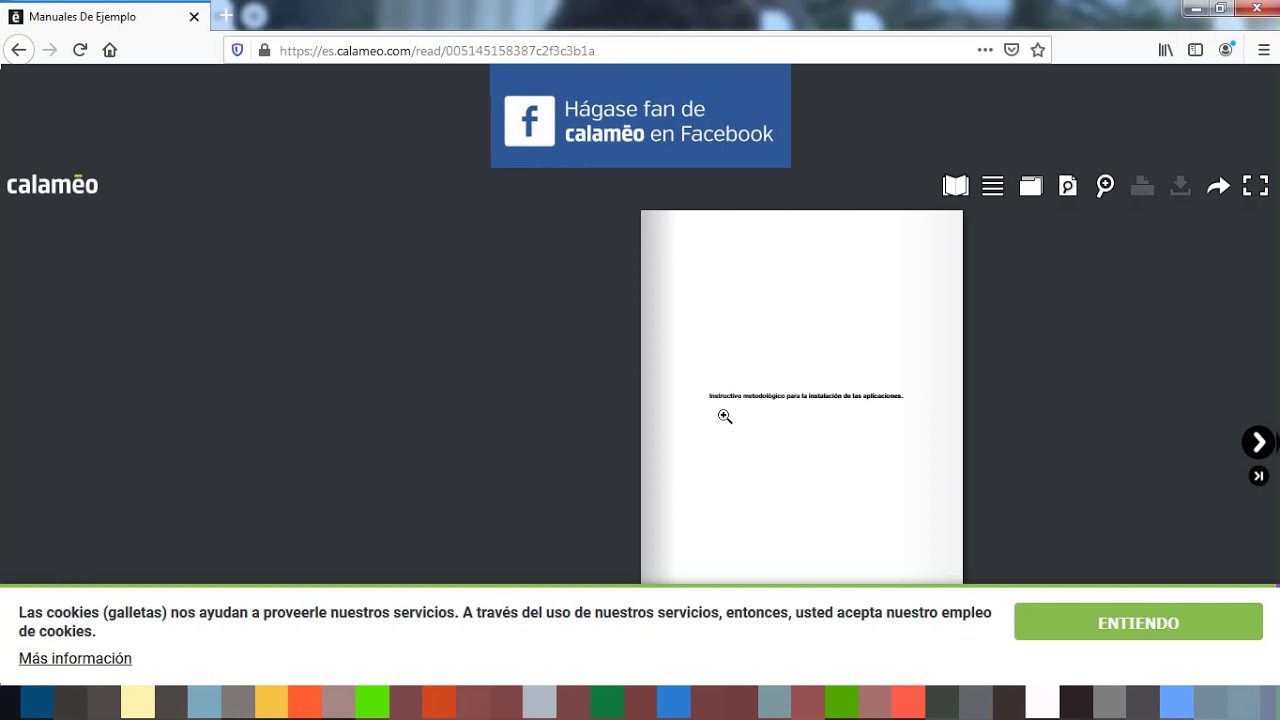The width and height of the screenshot is (1280, 720).
Task: Open a new browser tab
Action: coord(225,15)
